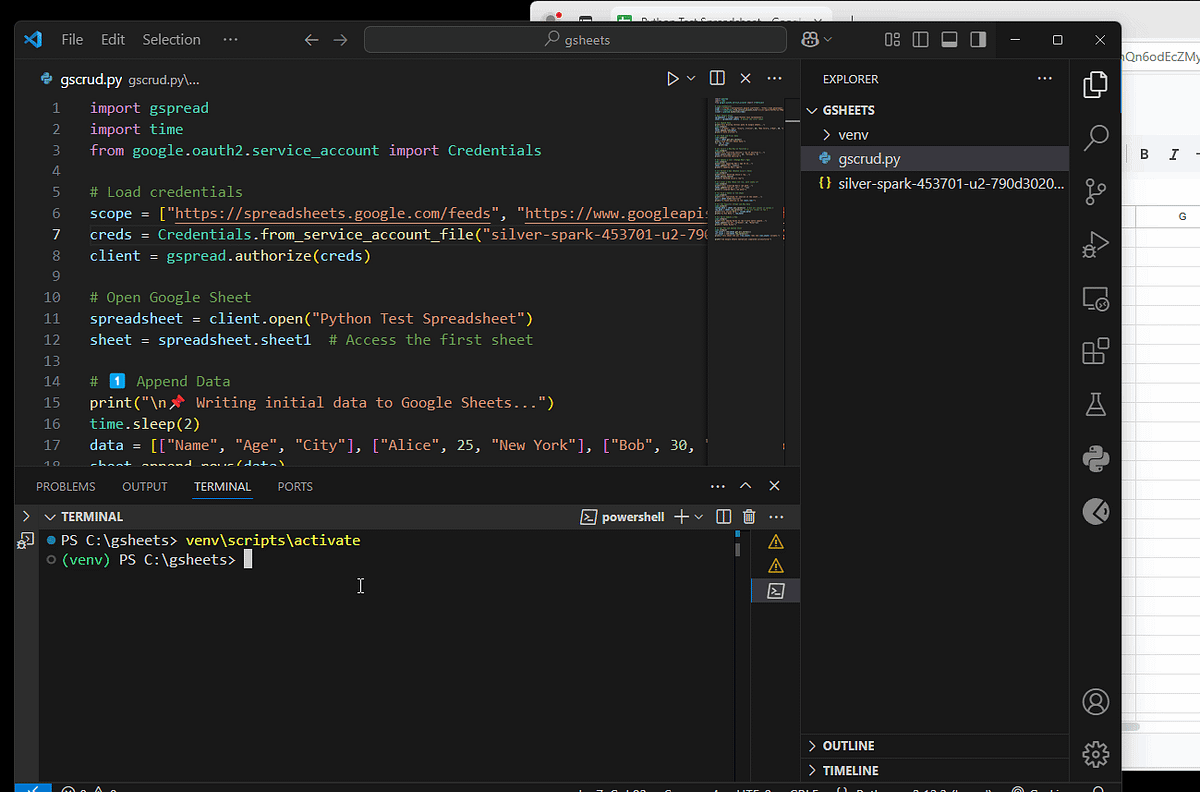Open the Accounts button at bottom
This screenshot has width=1200, height=792.
(1096, 702)
